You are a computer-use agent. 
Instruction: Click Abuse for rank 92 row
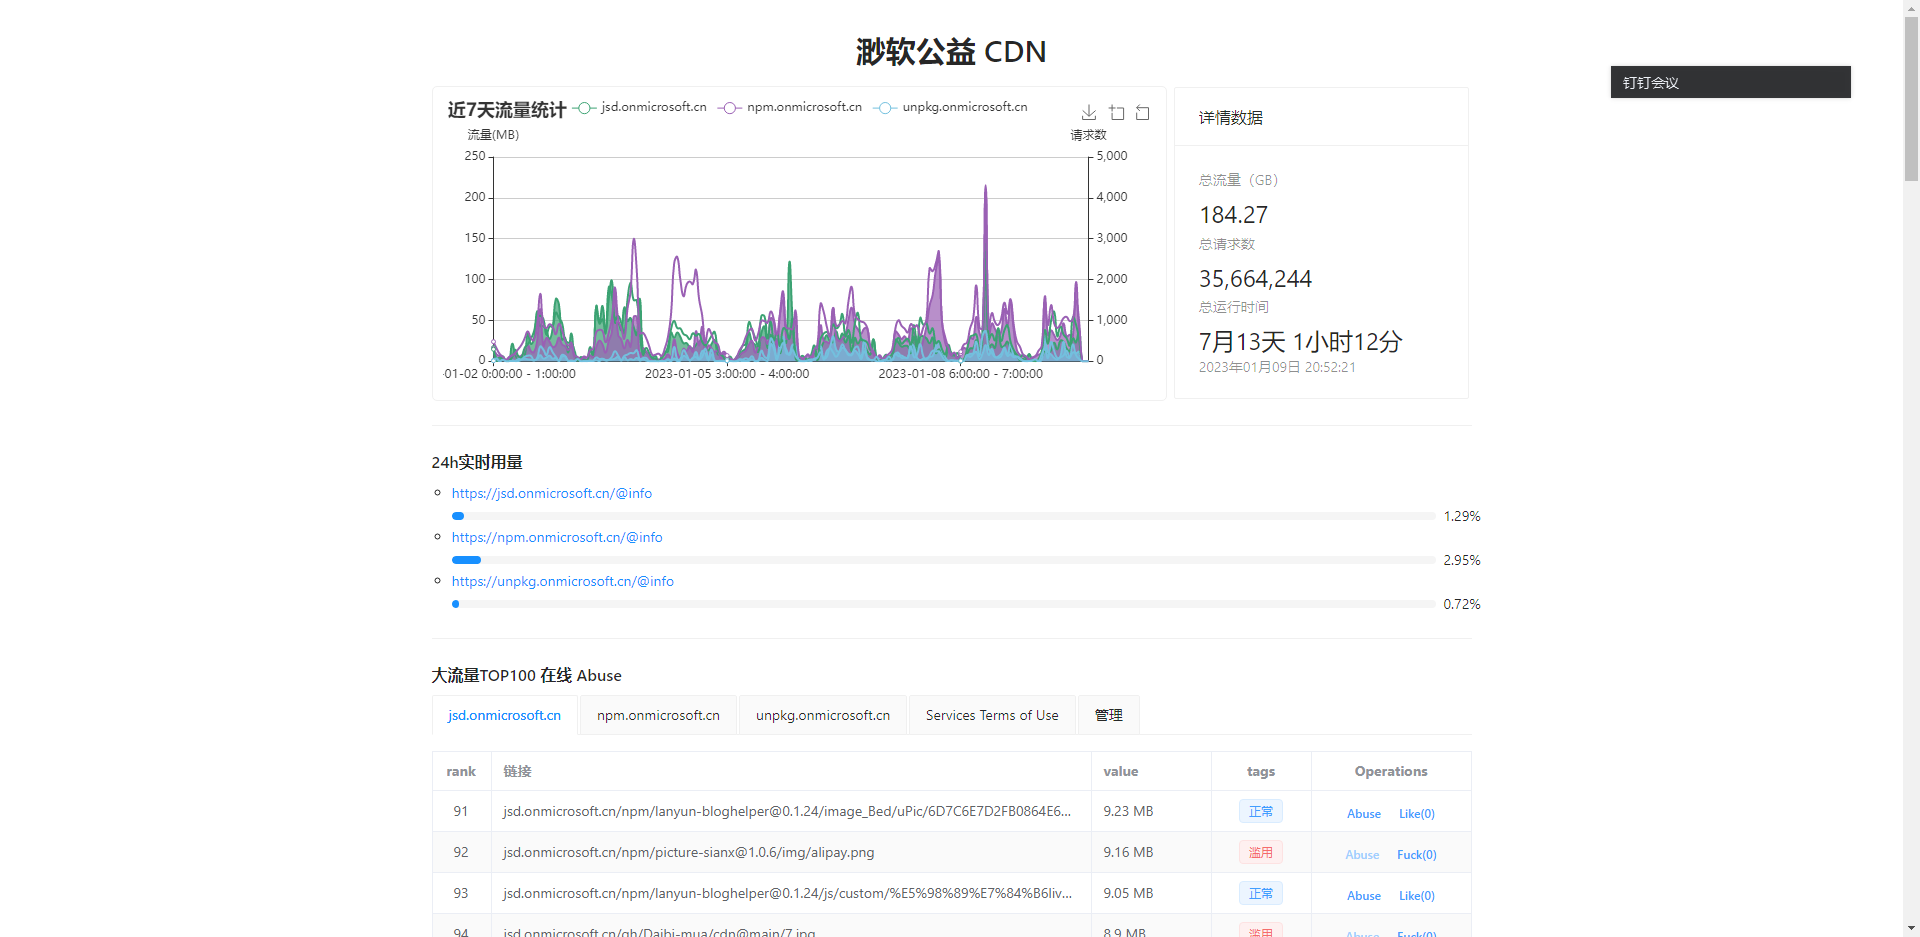tap(1362, 854)
